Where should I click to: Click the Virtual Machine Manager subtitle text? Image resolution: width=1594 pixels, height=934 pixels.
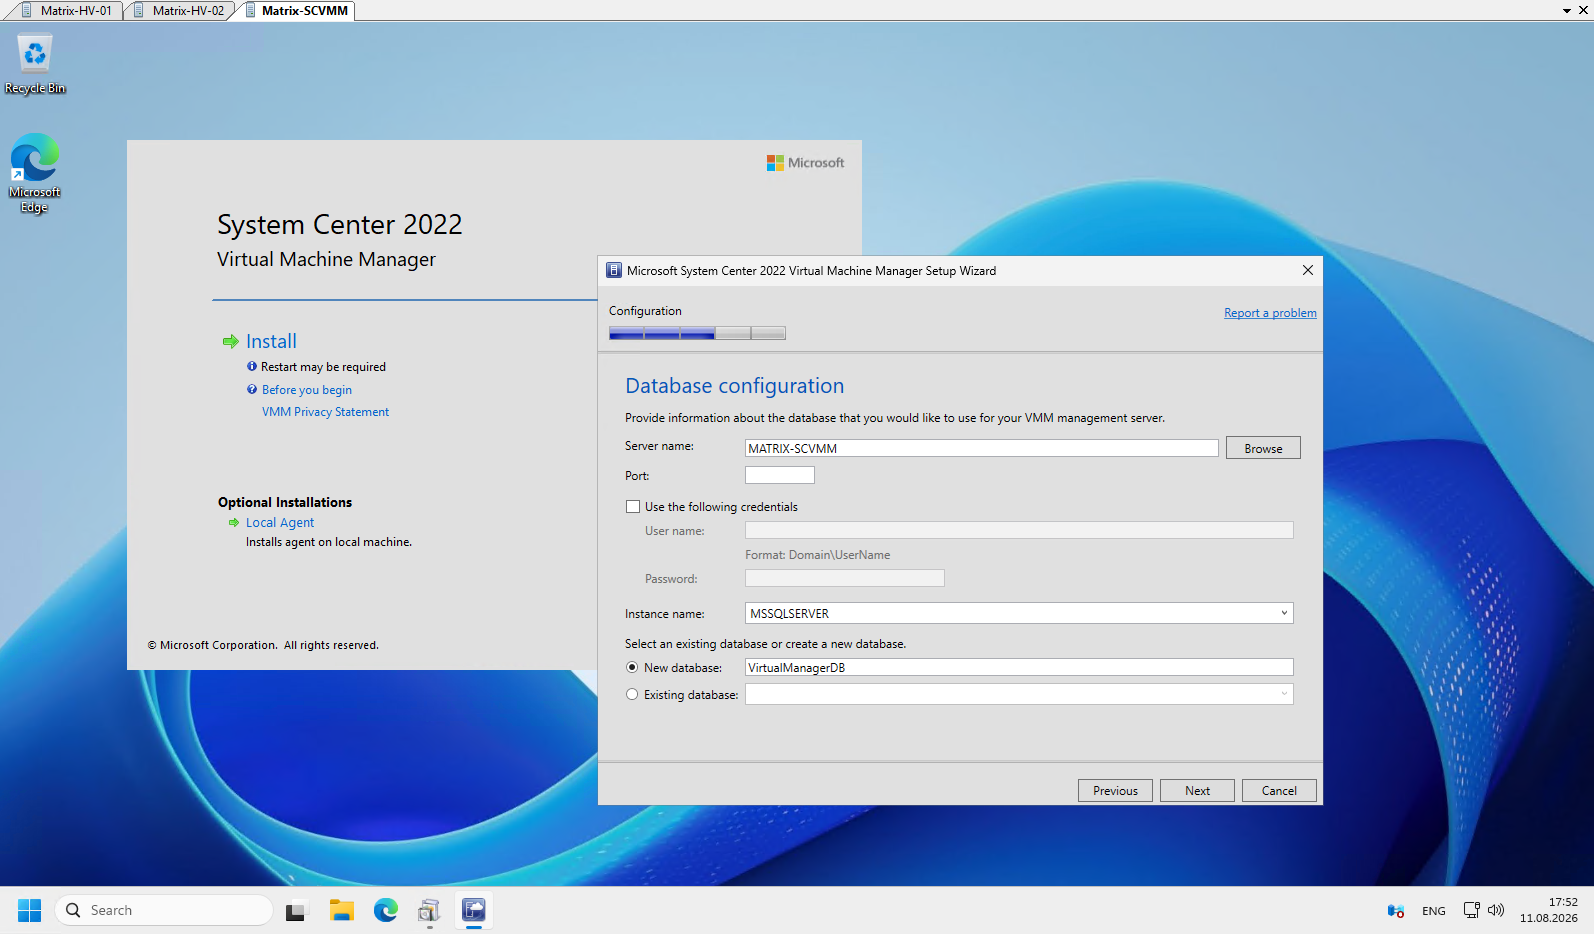pyautogui.click(x=326, y=259)
